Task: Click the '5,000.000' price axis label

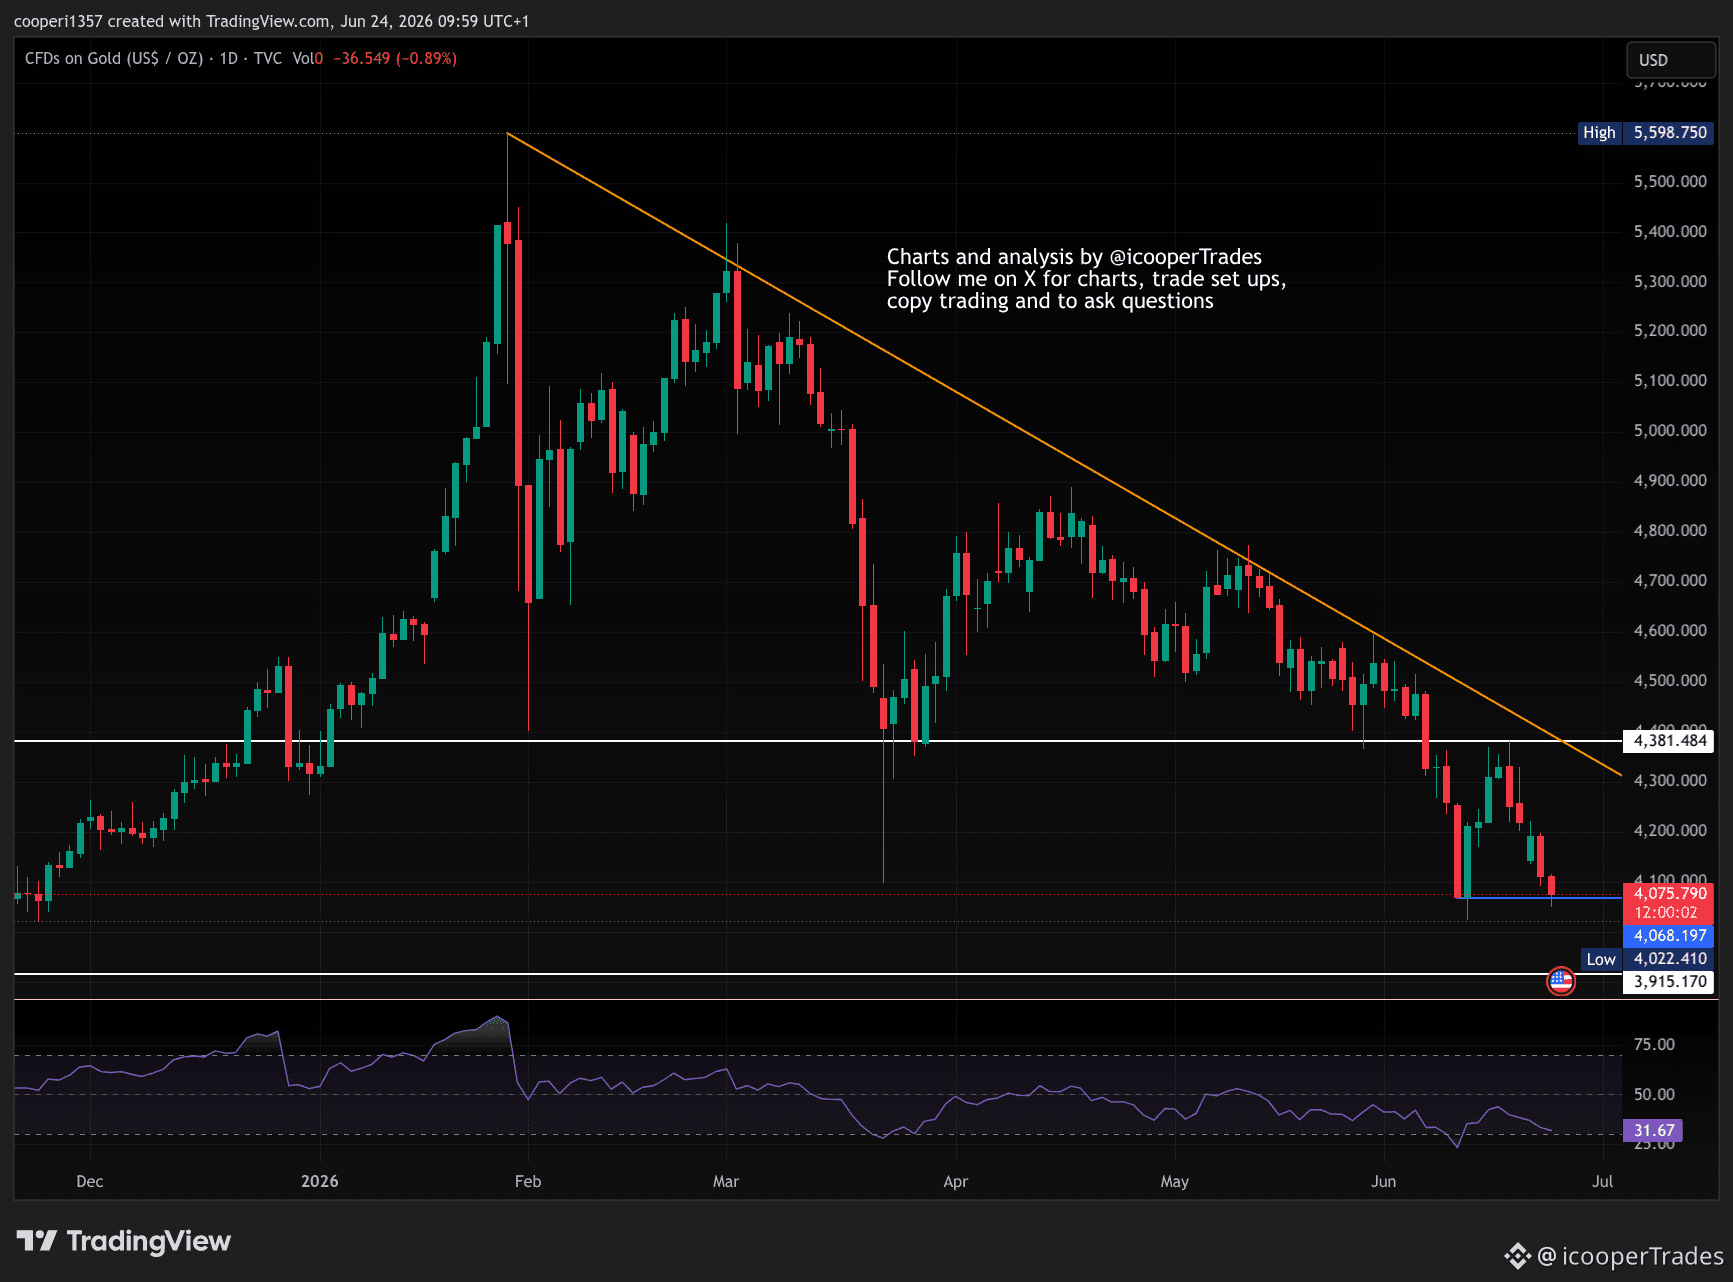Action: [1670, 431]
